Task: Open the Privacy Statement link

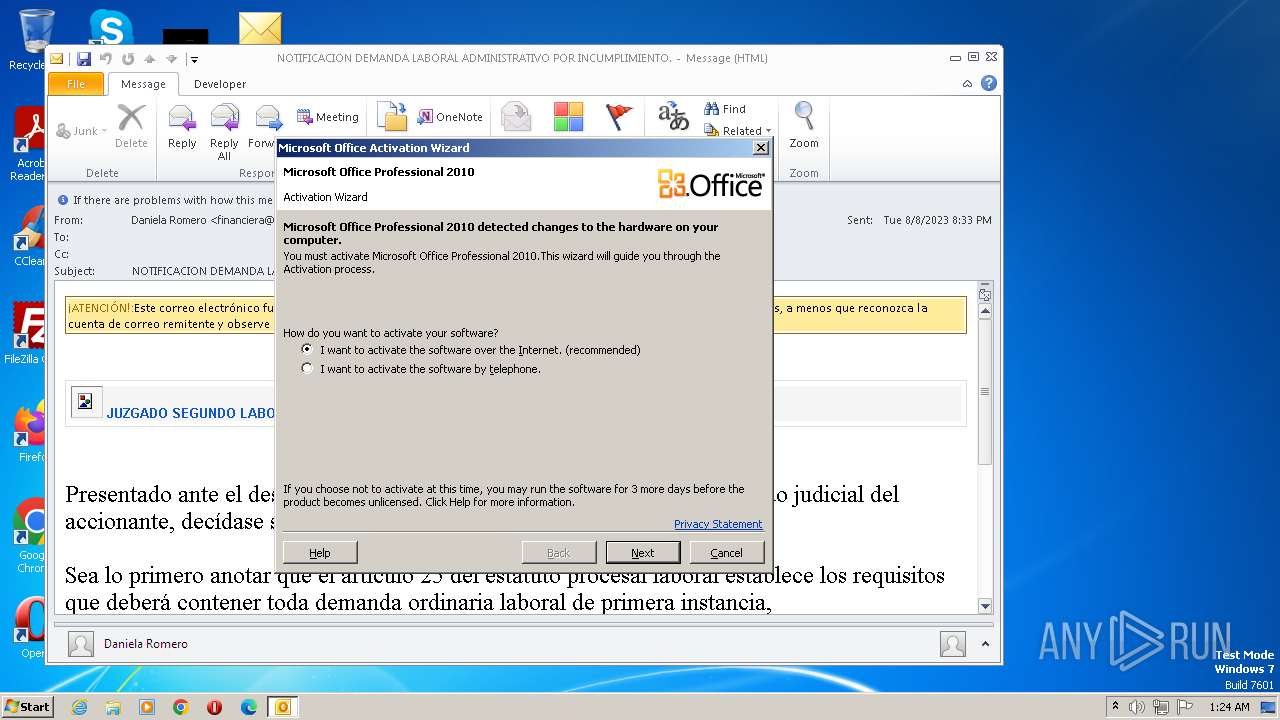Action: point(718,524)
